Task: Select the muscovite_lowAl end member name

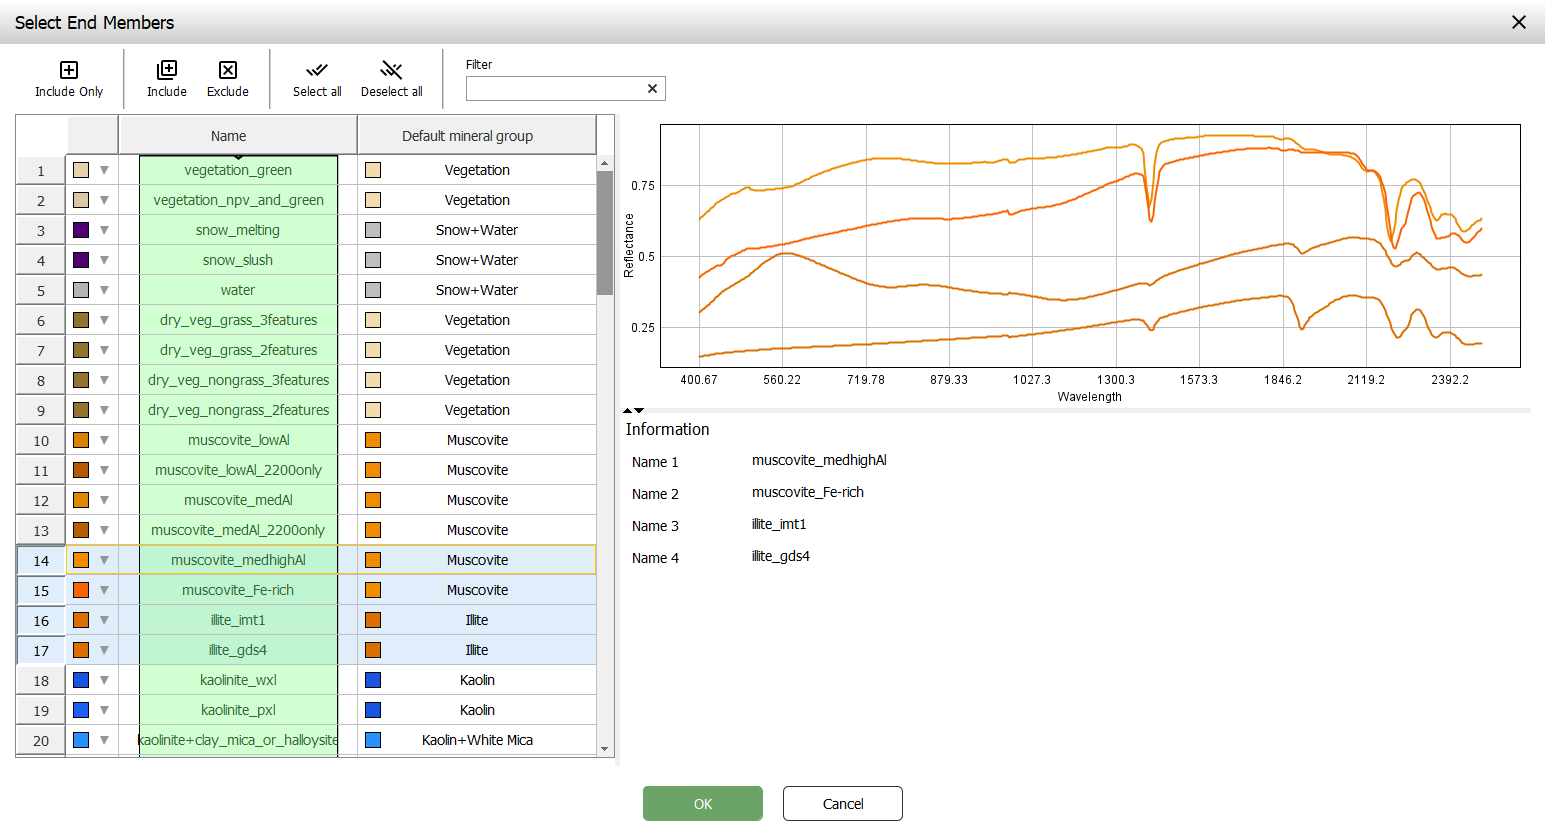Action: (x=238, y=440)
